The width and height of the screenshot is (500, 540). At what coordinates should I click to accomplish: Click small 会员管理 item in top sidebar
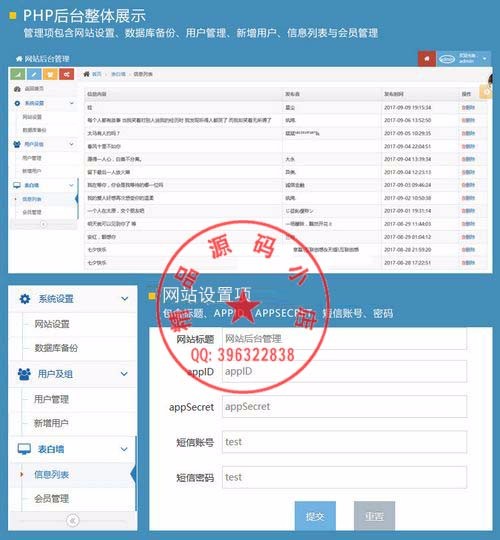click(x=32, y=212)
